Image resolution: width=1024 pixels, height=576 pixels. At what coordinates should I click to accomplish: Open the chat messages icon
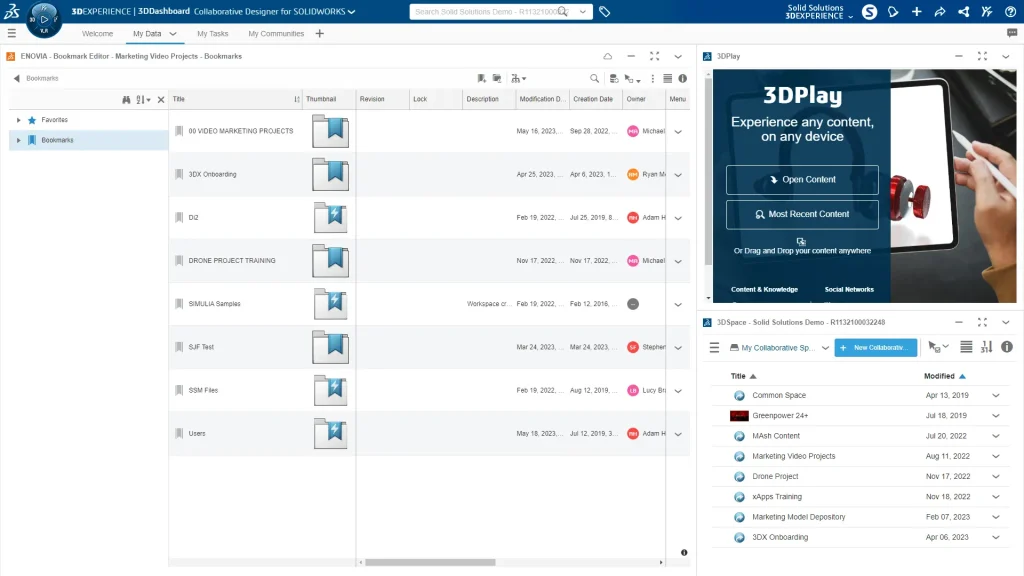(x=1012, y=33)
